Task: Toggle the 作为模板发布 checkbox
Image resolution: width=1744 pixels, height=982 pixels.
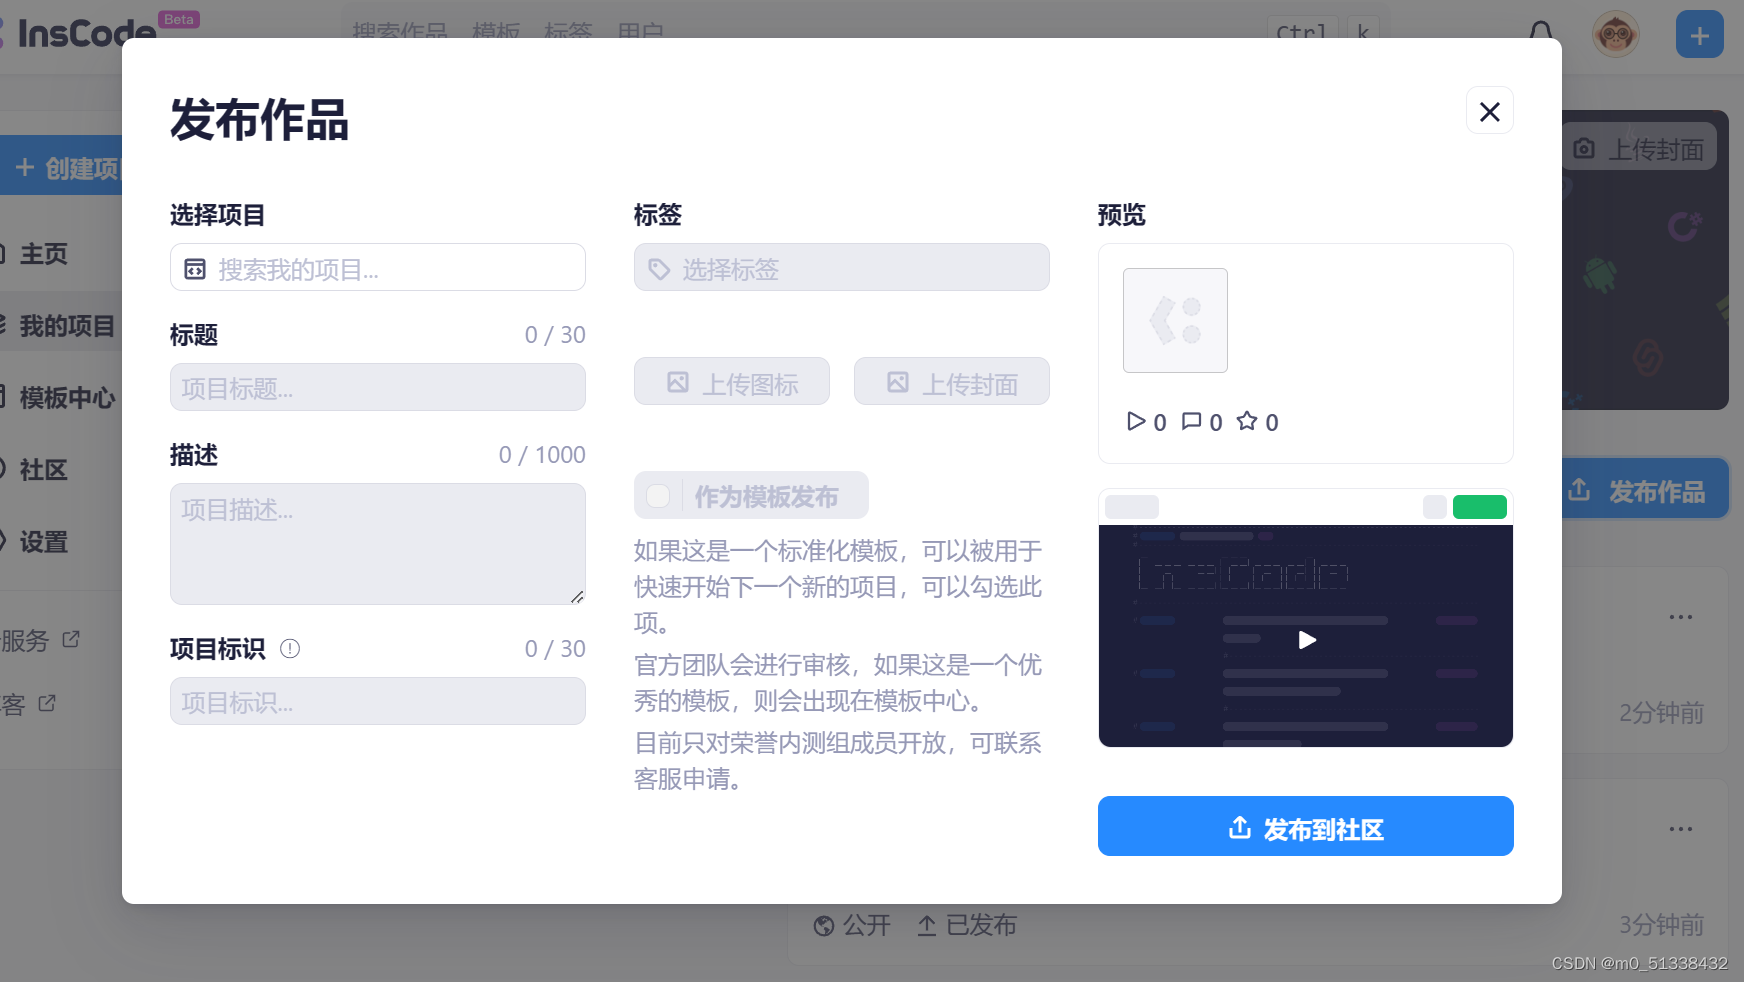Action: click(658, 496)
